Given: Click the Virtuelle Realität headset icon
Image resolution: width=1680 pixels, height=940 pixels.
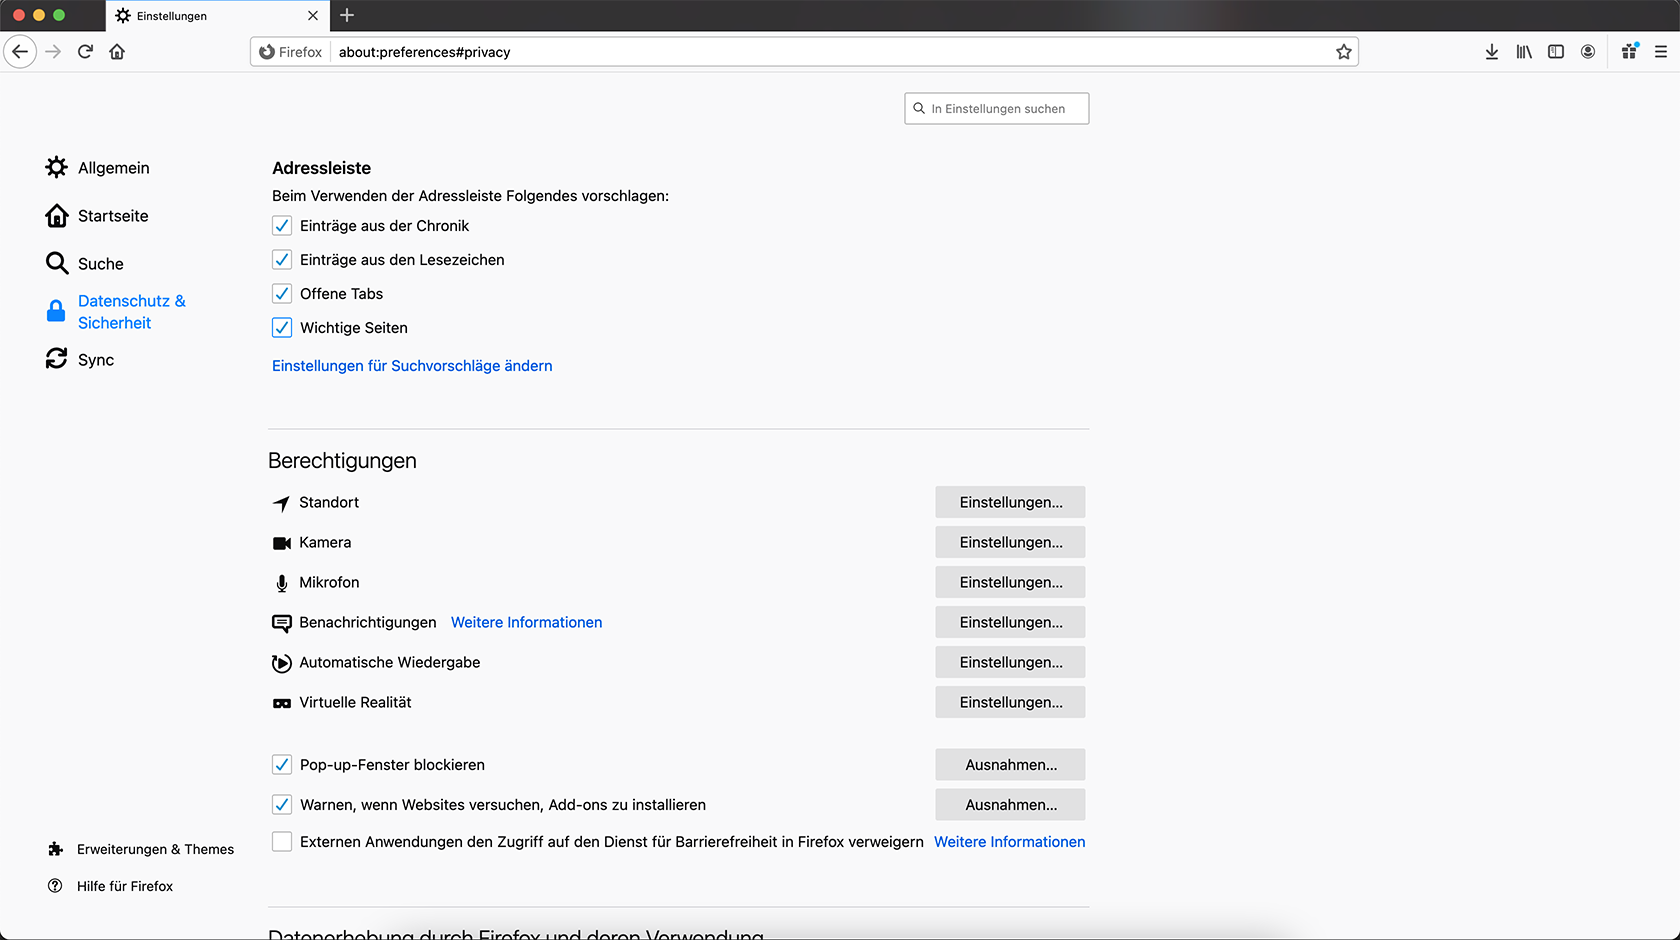Looking at the screenshot, I should click(x=282, y=703).
